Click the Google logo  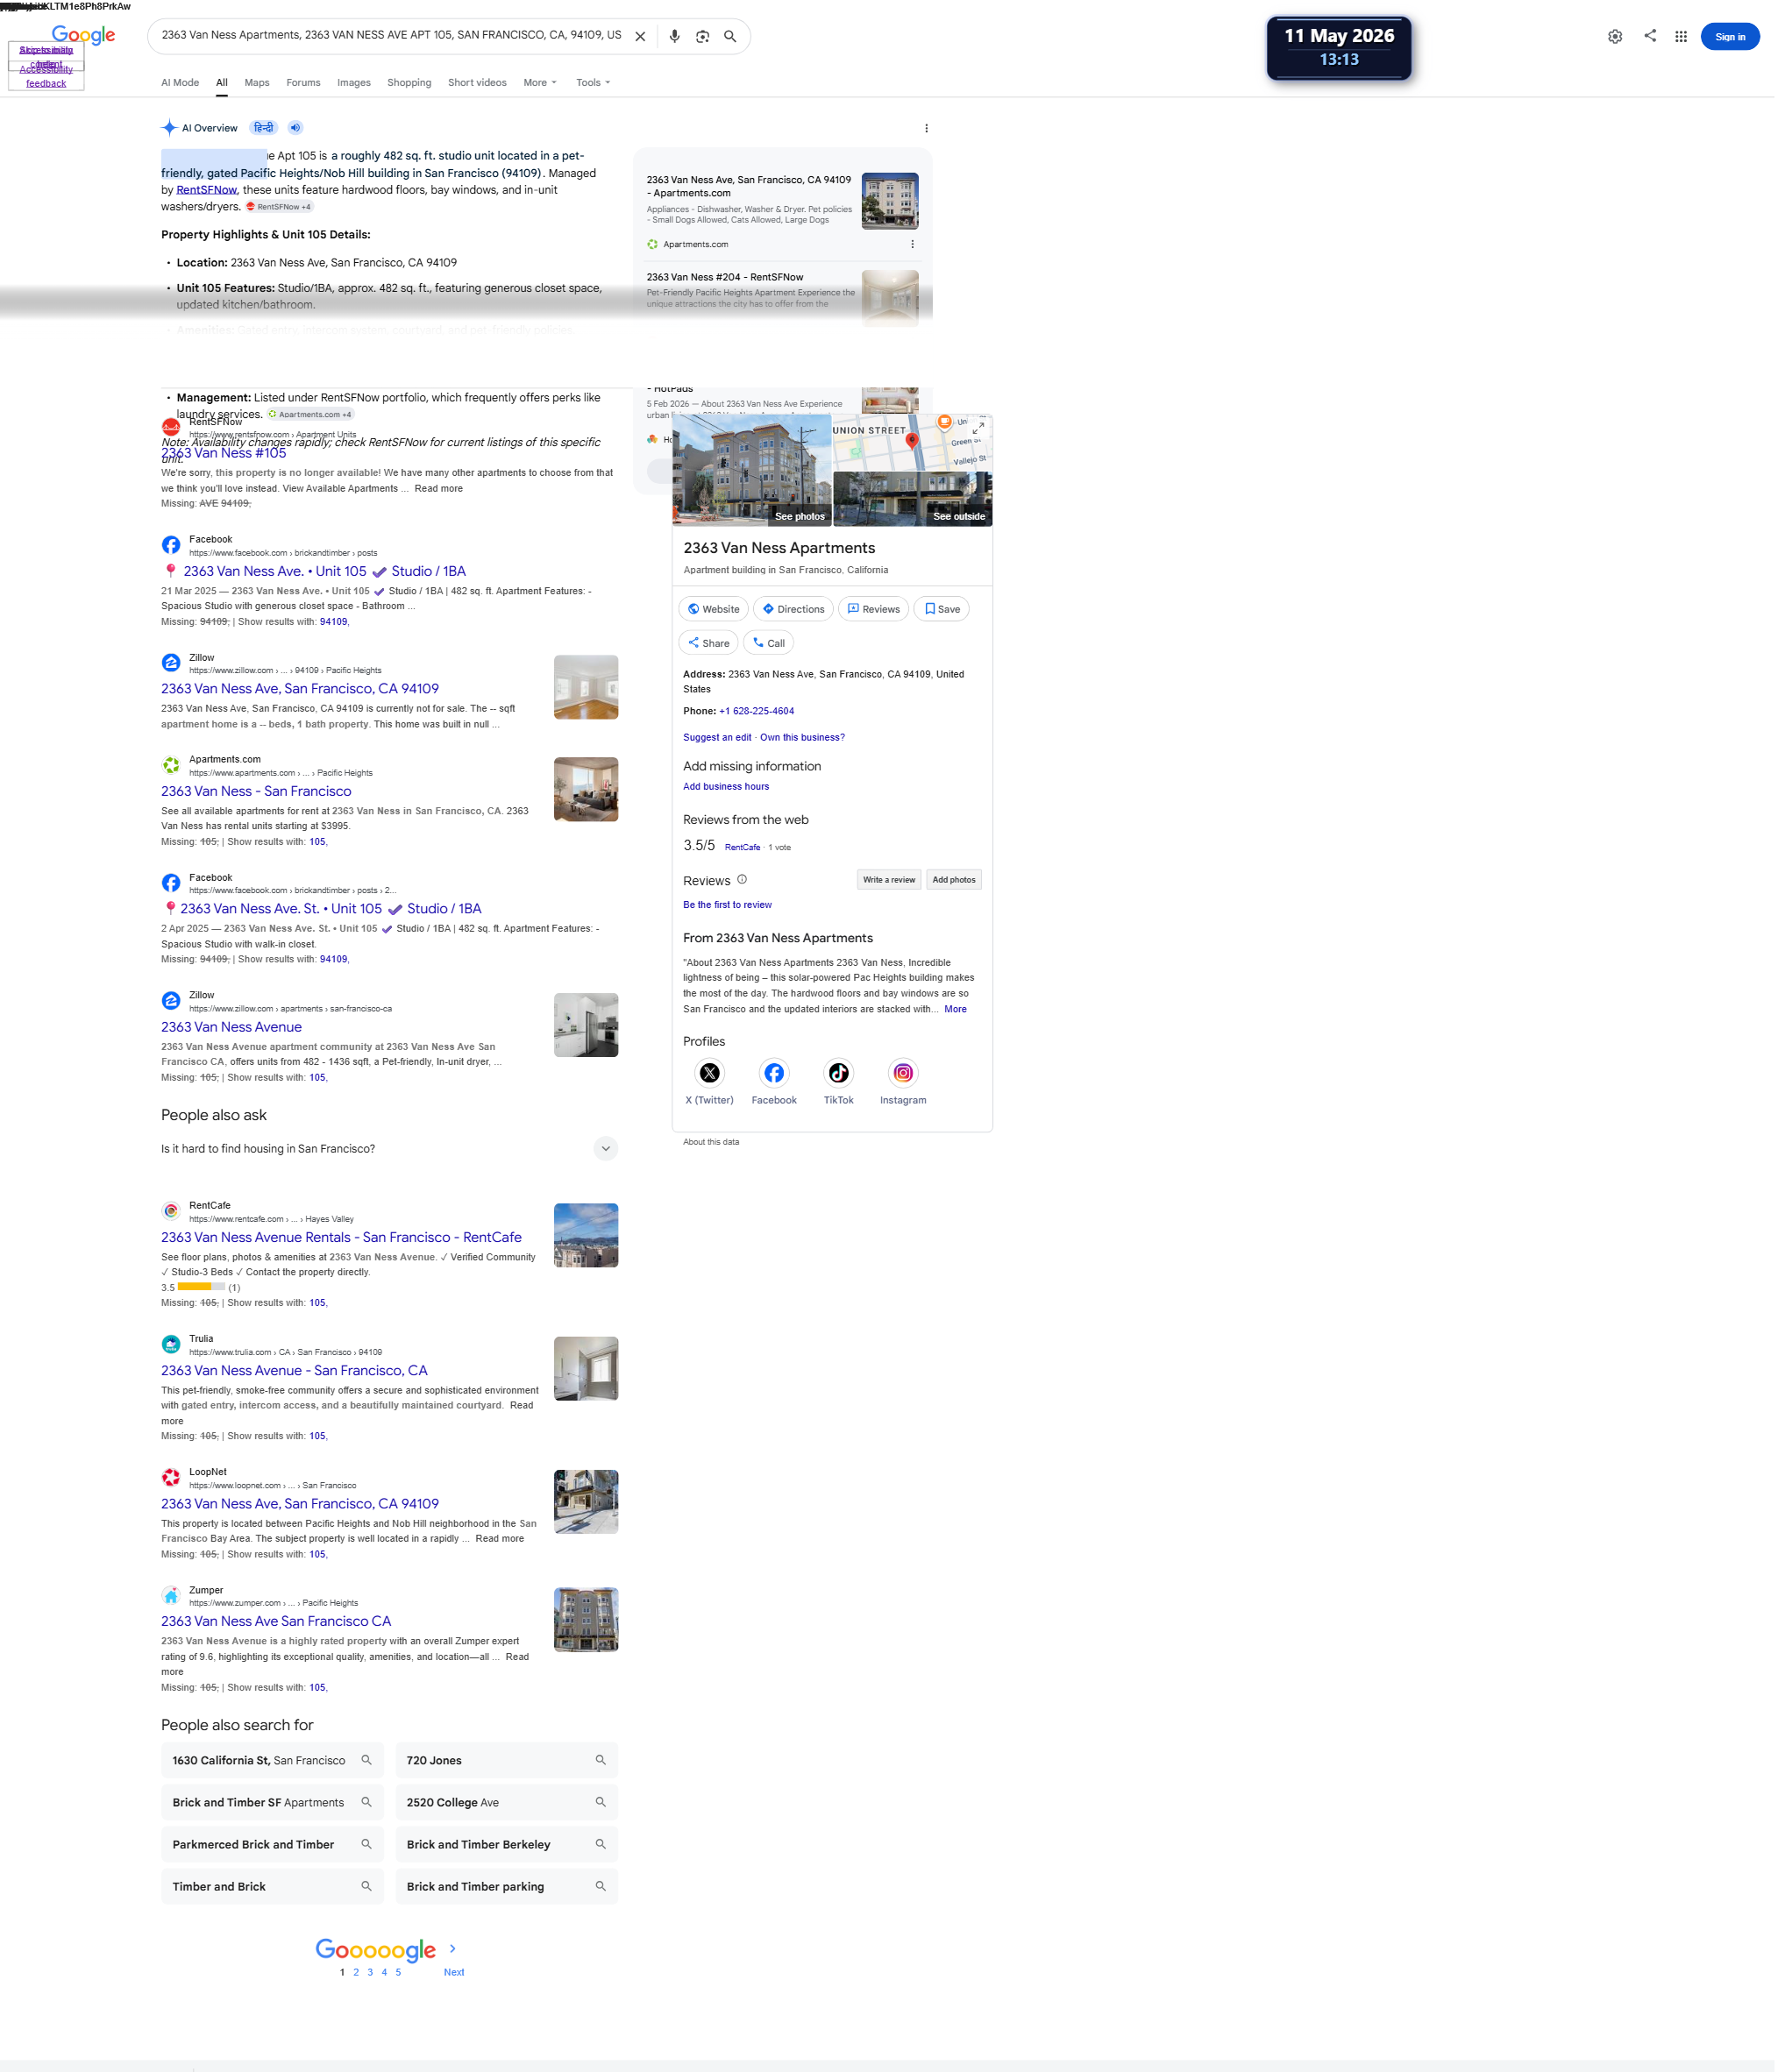[84, 36]
